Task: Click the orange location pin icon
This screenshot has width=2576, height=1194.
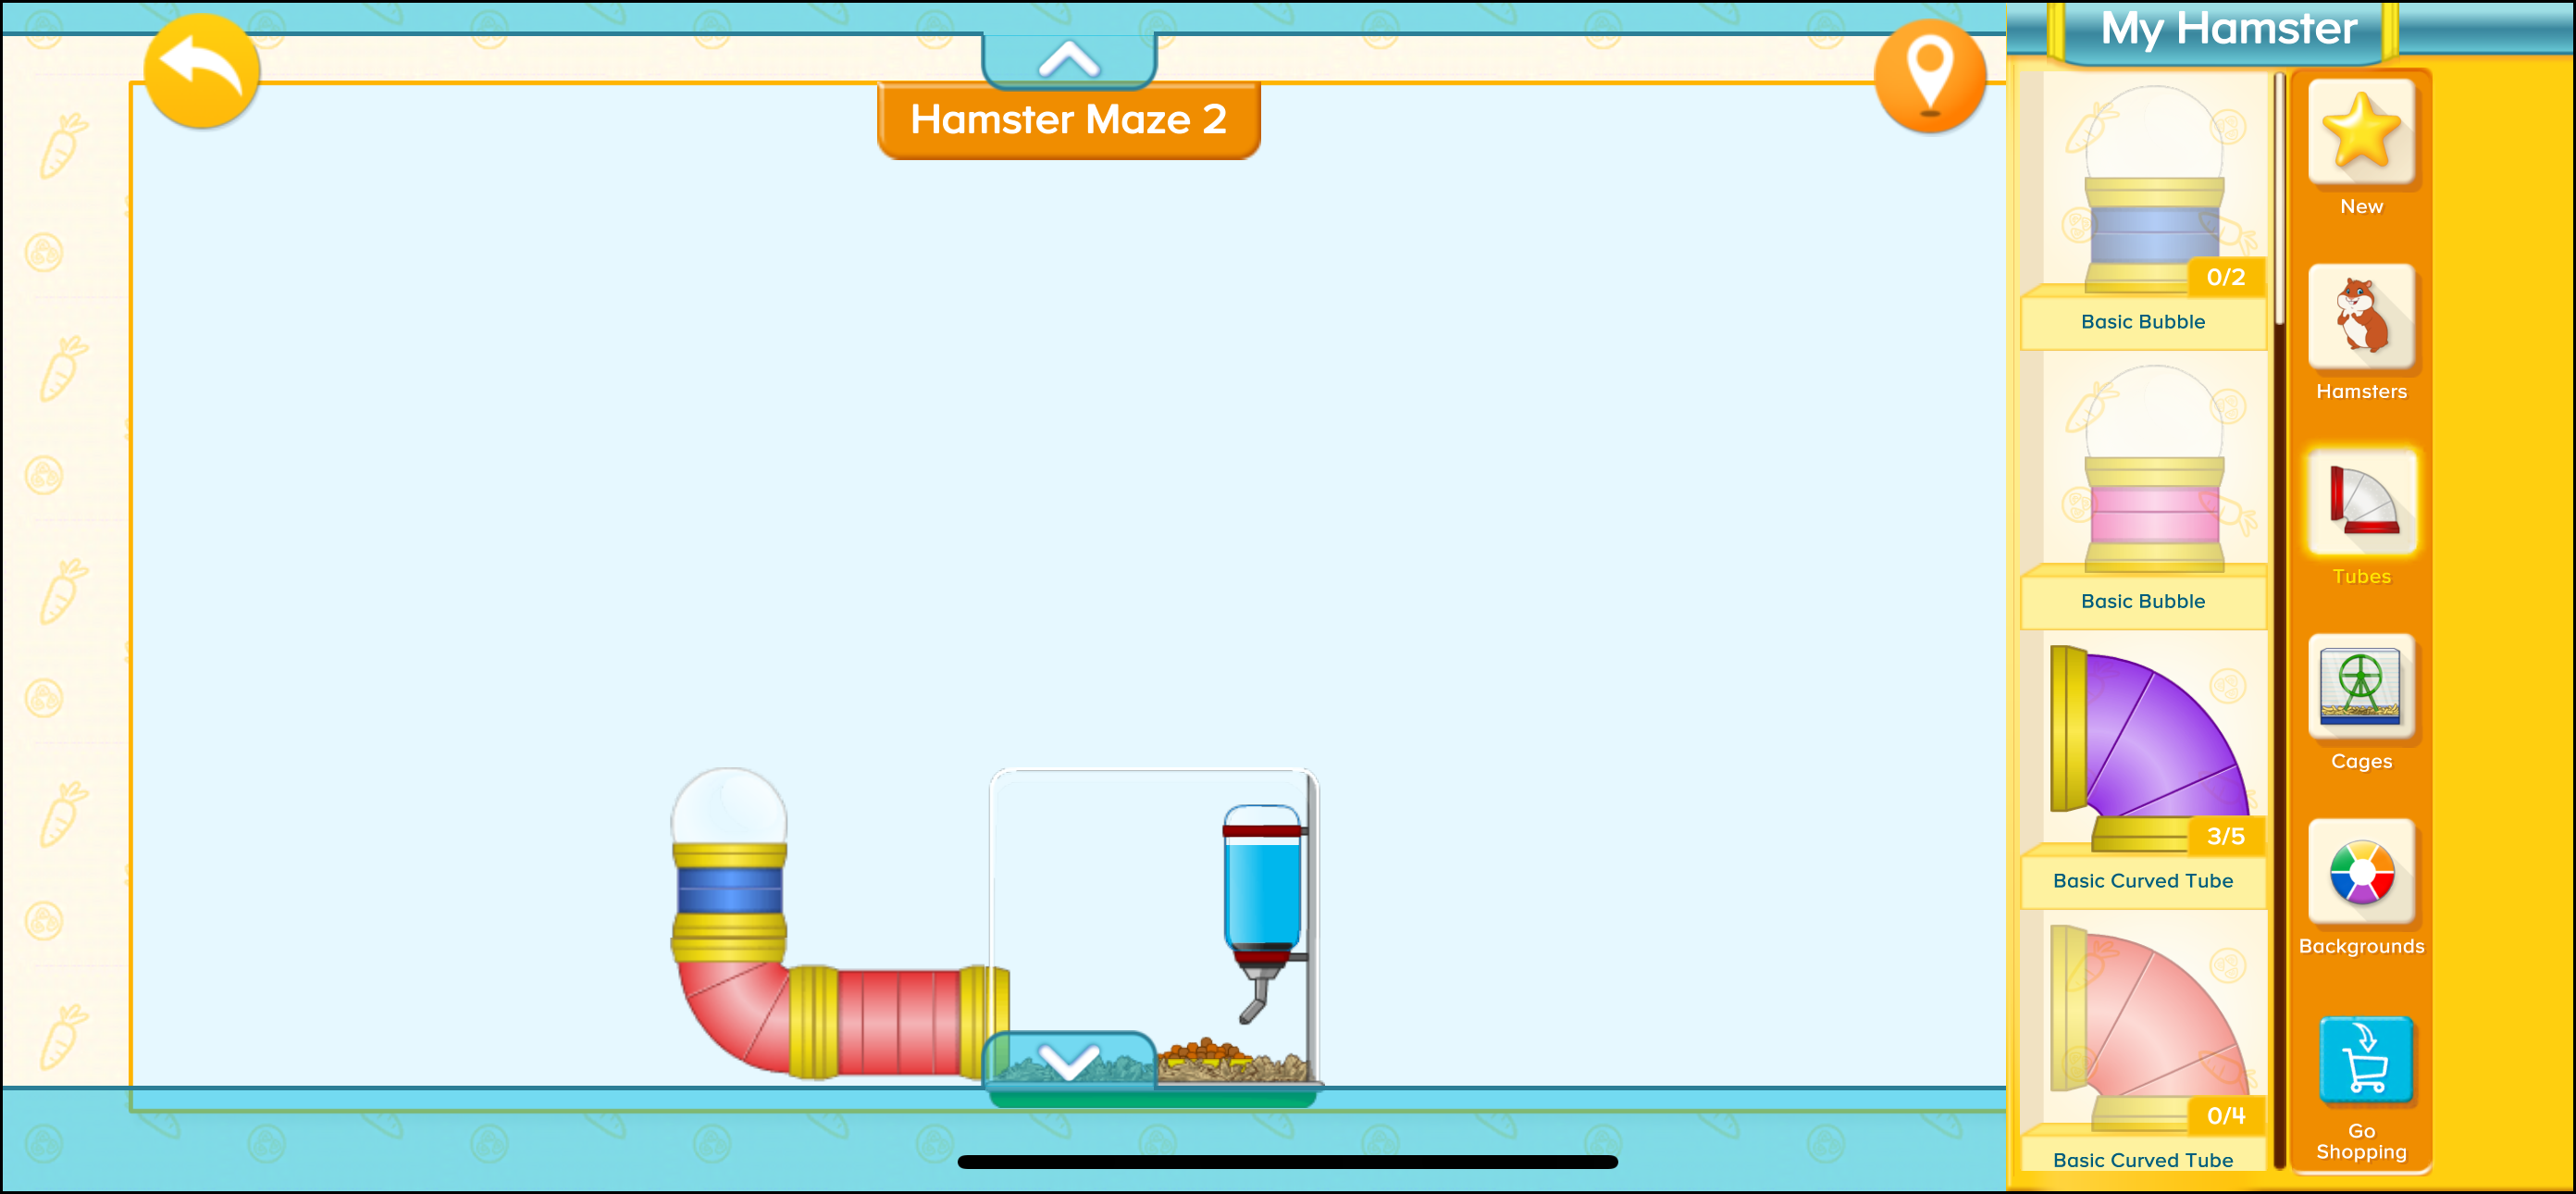Action: (x=1929, y=78)
